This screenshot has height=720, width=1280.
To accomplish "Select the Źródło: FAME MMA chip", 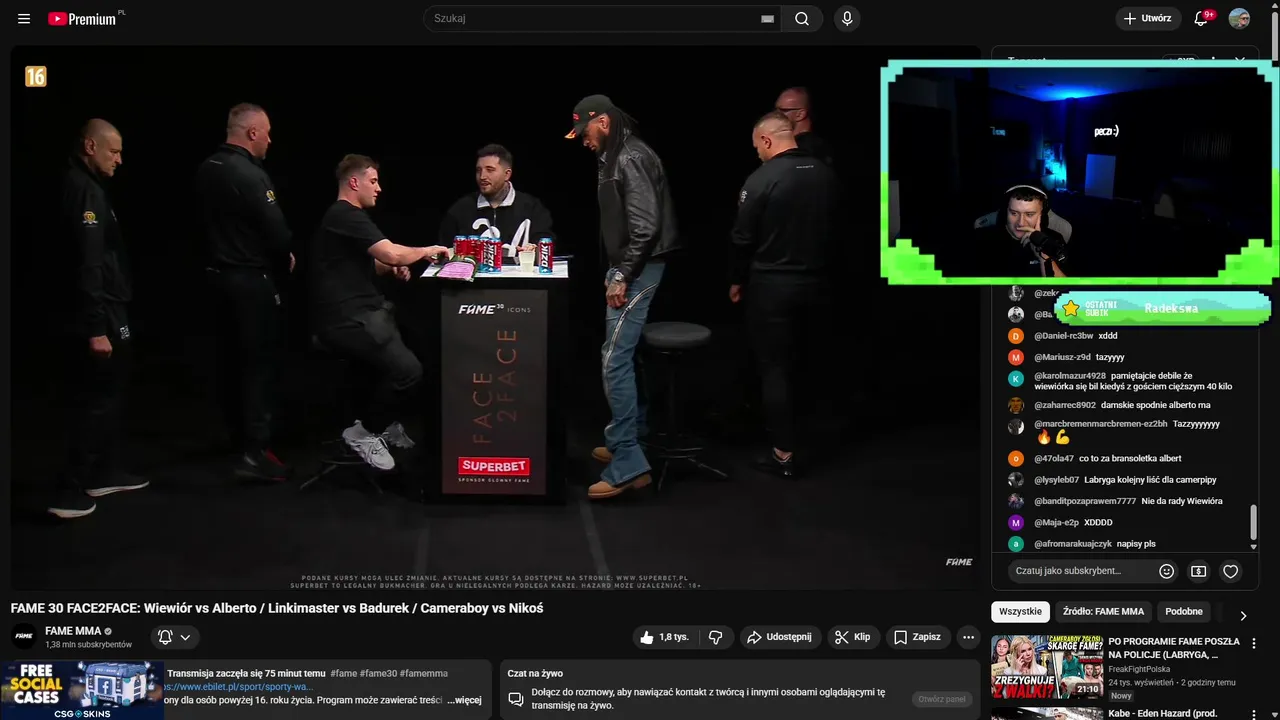I will point(1103,612).
